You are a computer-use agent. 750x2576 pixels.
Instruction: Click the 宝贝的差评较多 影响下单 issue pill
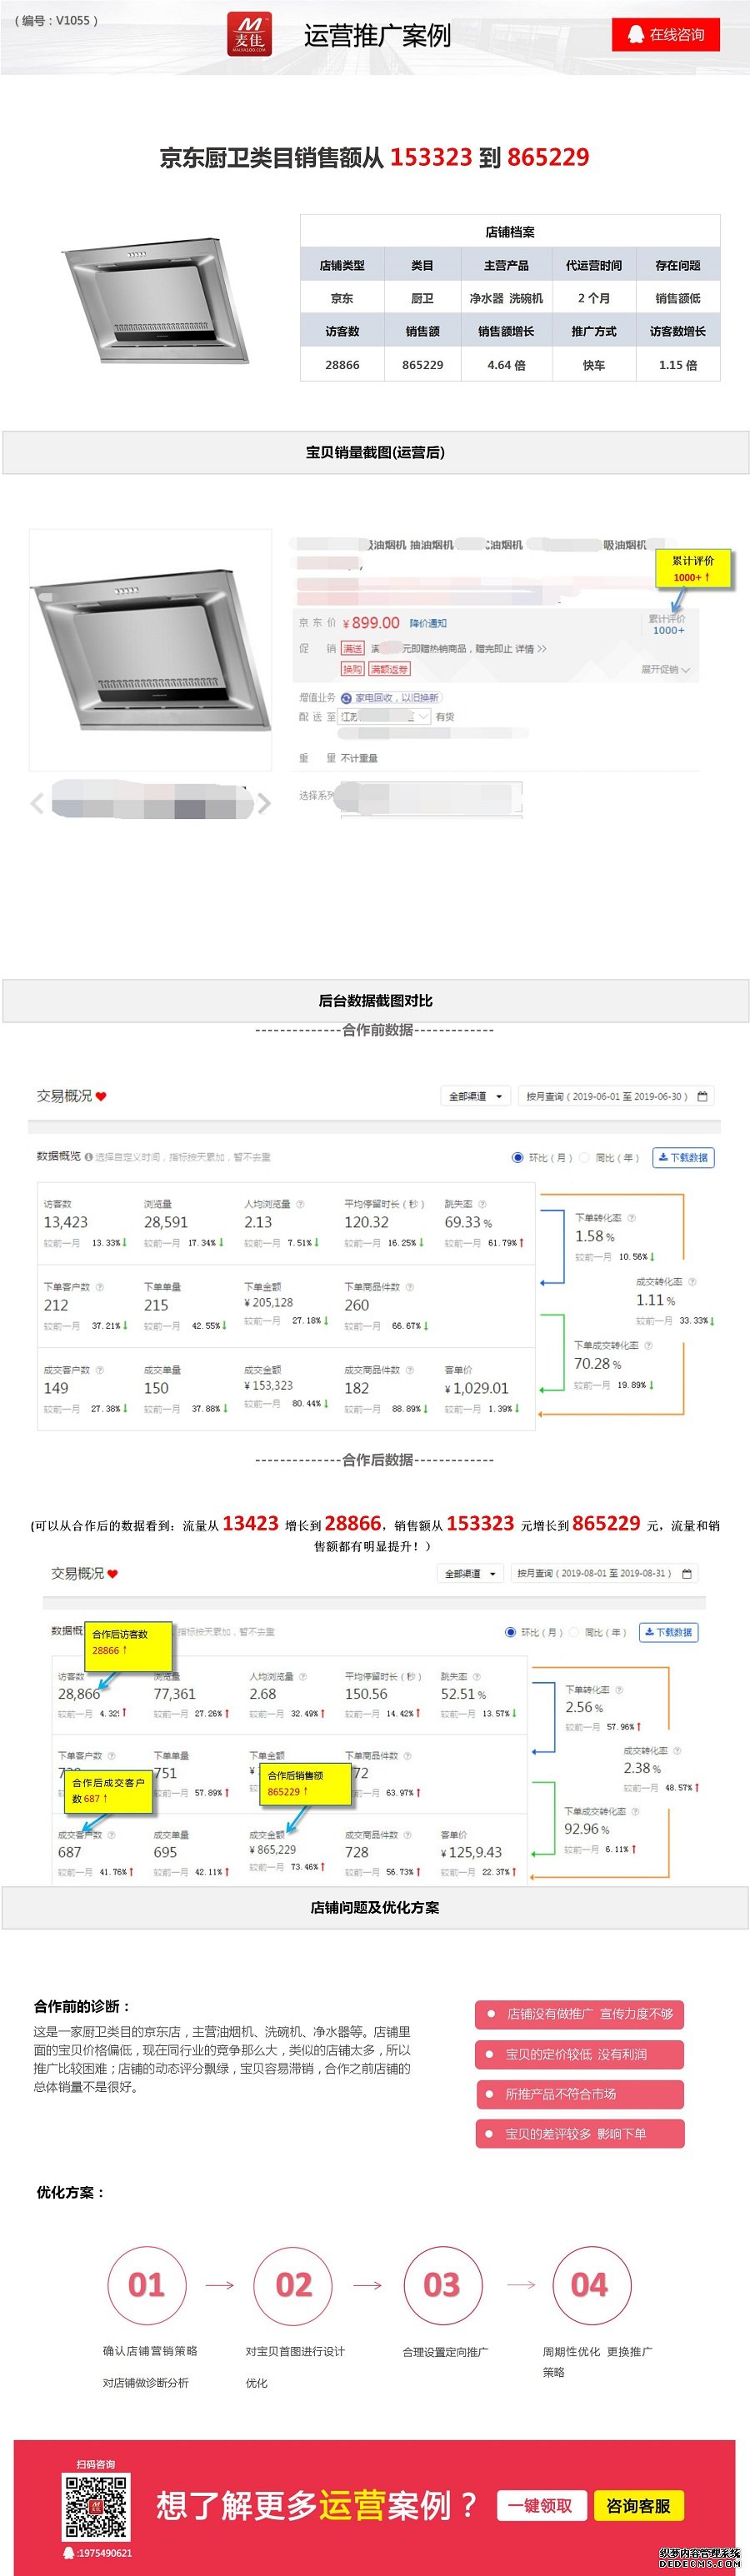point(580,2134)
